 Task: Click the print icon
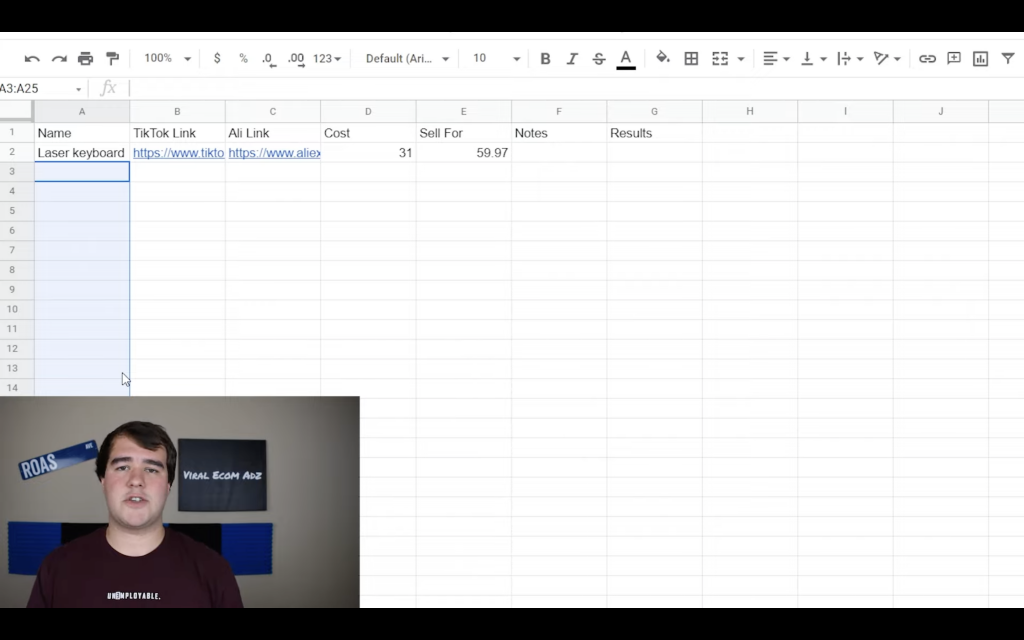(x=86, y=59)
